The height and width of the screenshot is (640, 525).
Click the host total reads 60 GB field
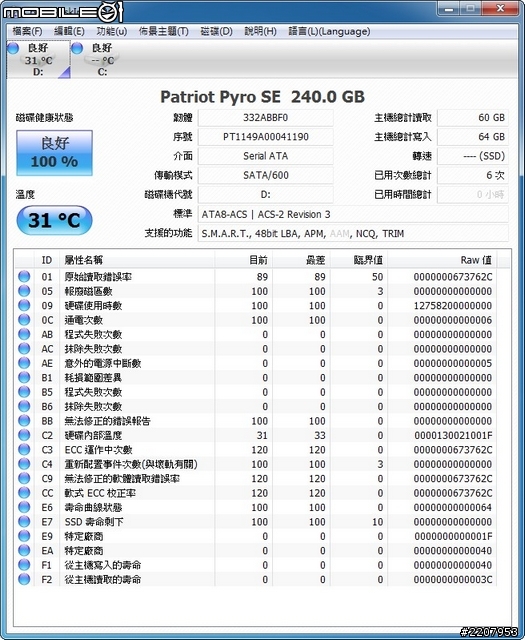473,118
